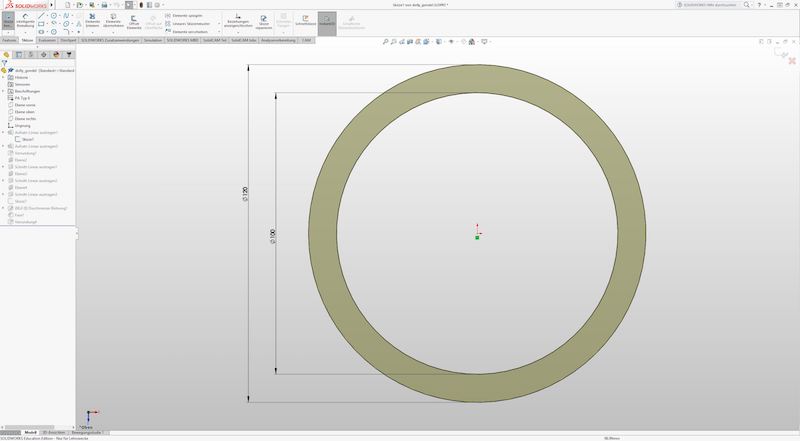The image size is (800, 441).
Task: Click the Ø100 inner diameter dimension
Action: 272,236
